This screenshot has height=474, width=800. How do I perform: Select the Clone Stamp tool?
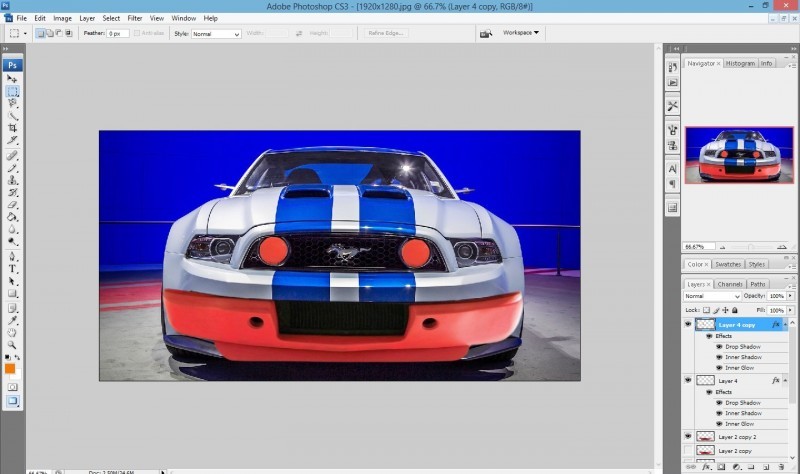[12, 180]
